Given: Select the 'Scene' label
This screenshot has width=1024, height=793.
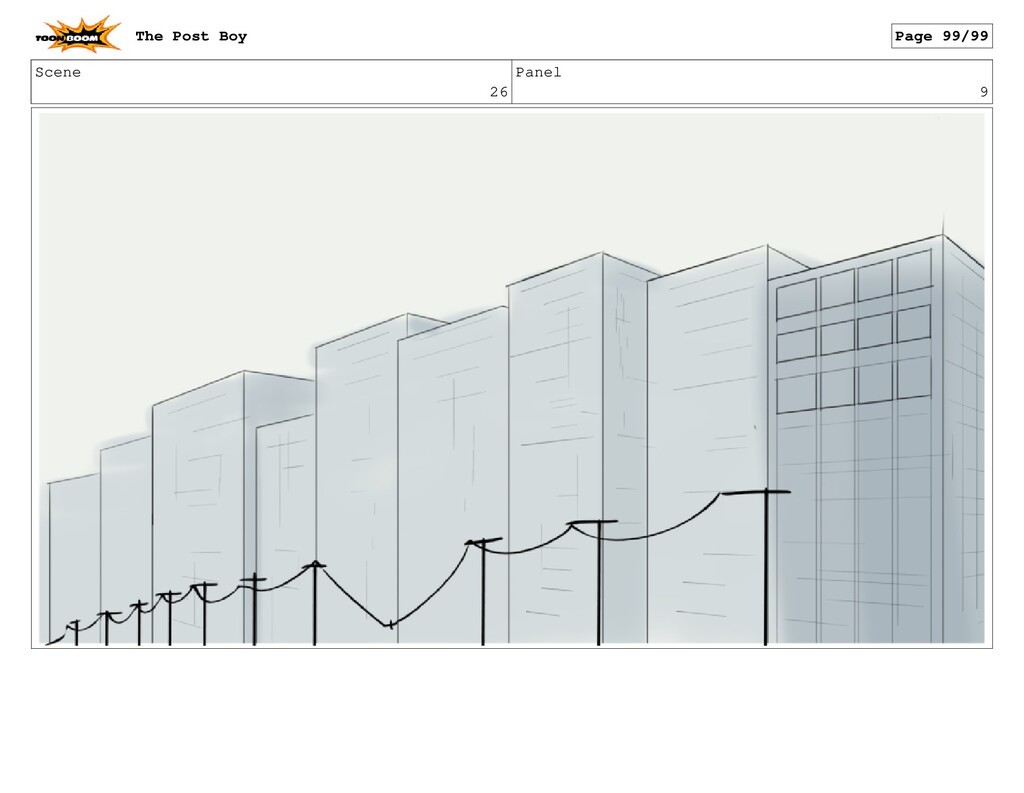Looking at the screenshot, I should (58, 73).
